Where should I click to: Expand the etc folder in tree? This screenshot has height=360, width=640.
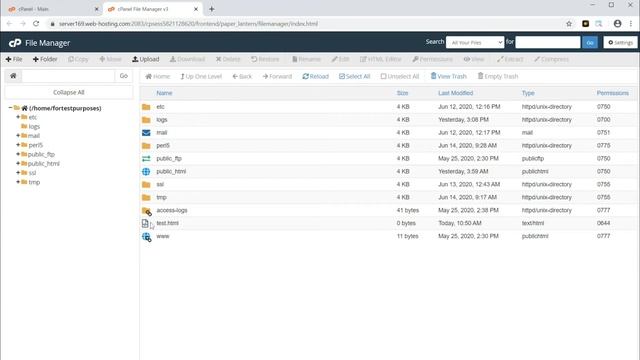click(x=18, y=117)
